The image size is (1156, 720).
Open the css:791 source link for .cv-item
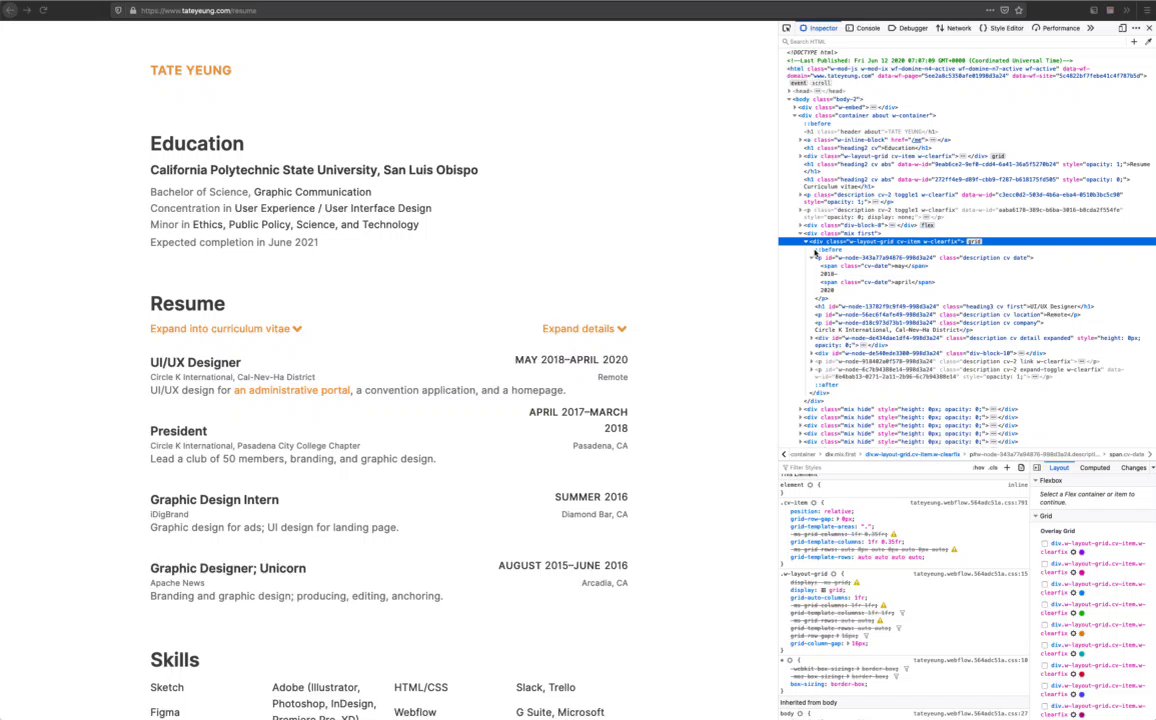pos(968,503)
